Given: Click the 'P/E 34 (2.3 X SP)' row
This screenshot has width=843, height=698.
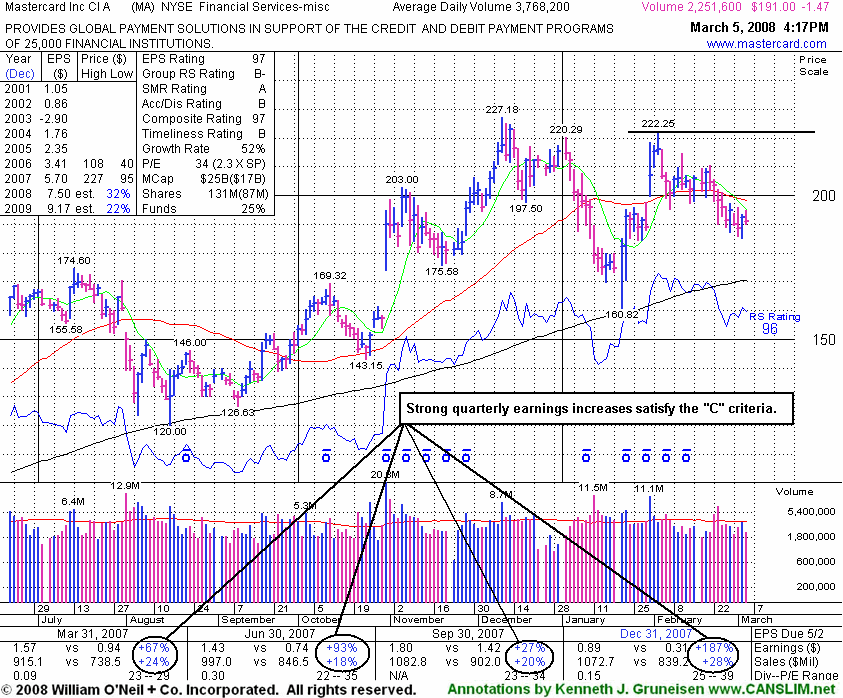Looking at the screenshot, I should (x=204, y=164).
